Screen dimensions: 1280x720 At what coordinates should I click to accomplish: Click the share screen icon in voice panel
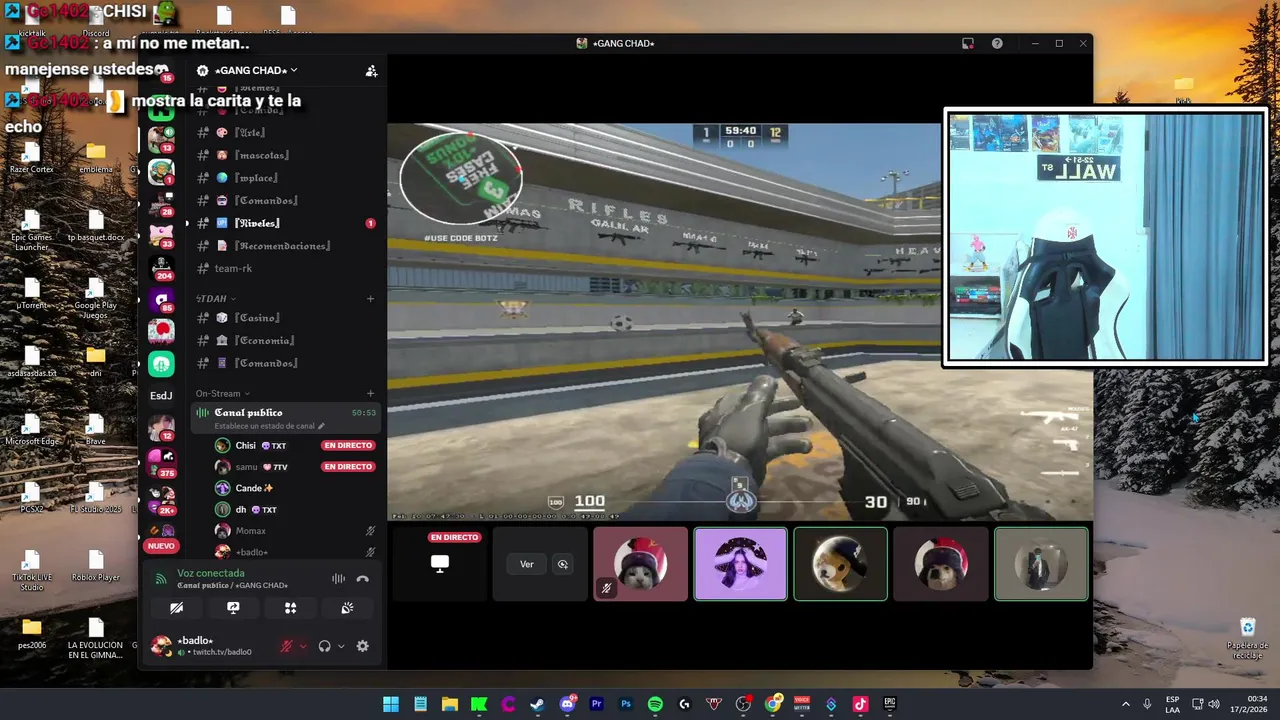click(x=233, y=608)
